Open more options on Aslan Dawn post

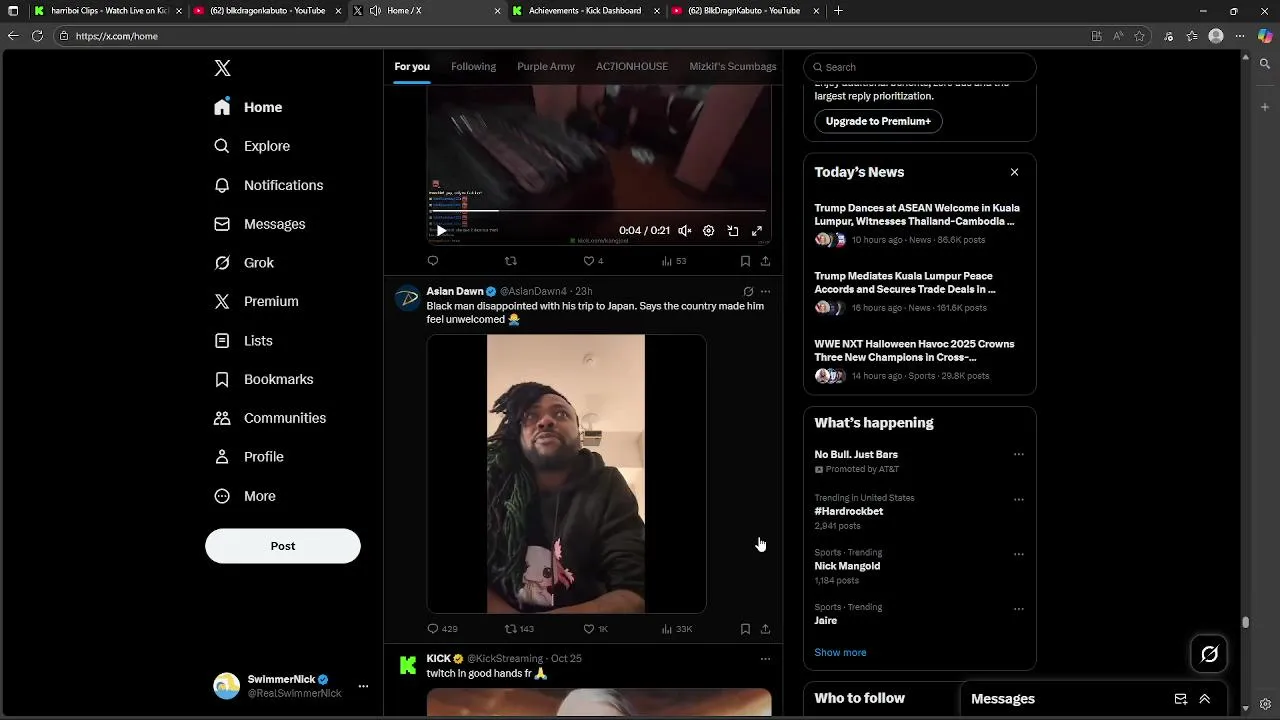tap(765, 292)
